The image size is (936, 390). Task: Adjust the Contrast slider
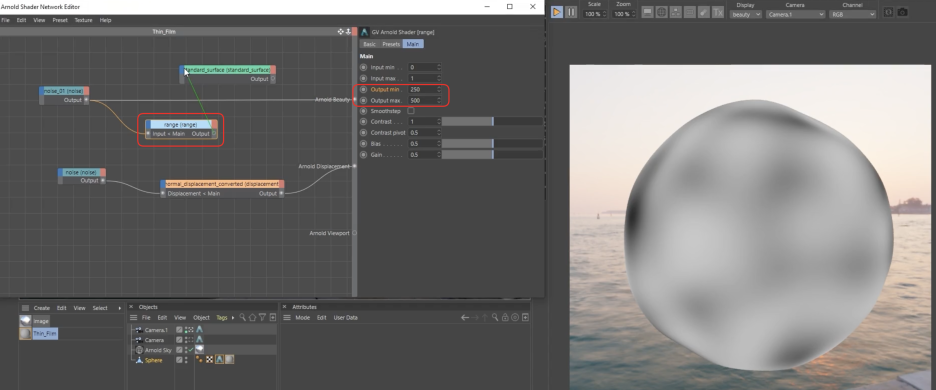(492, 122)
